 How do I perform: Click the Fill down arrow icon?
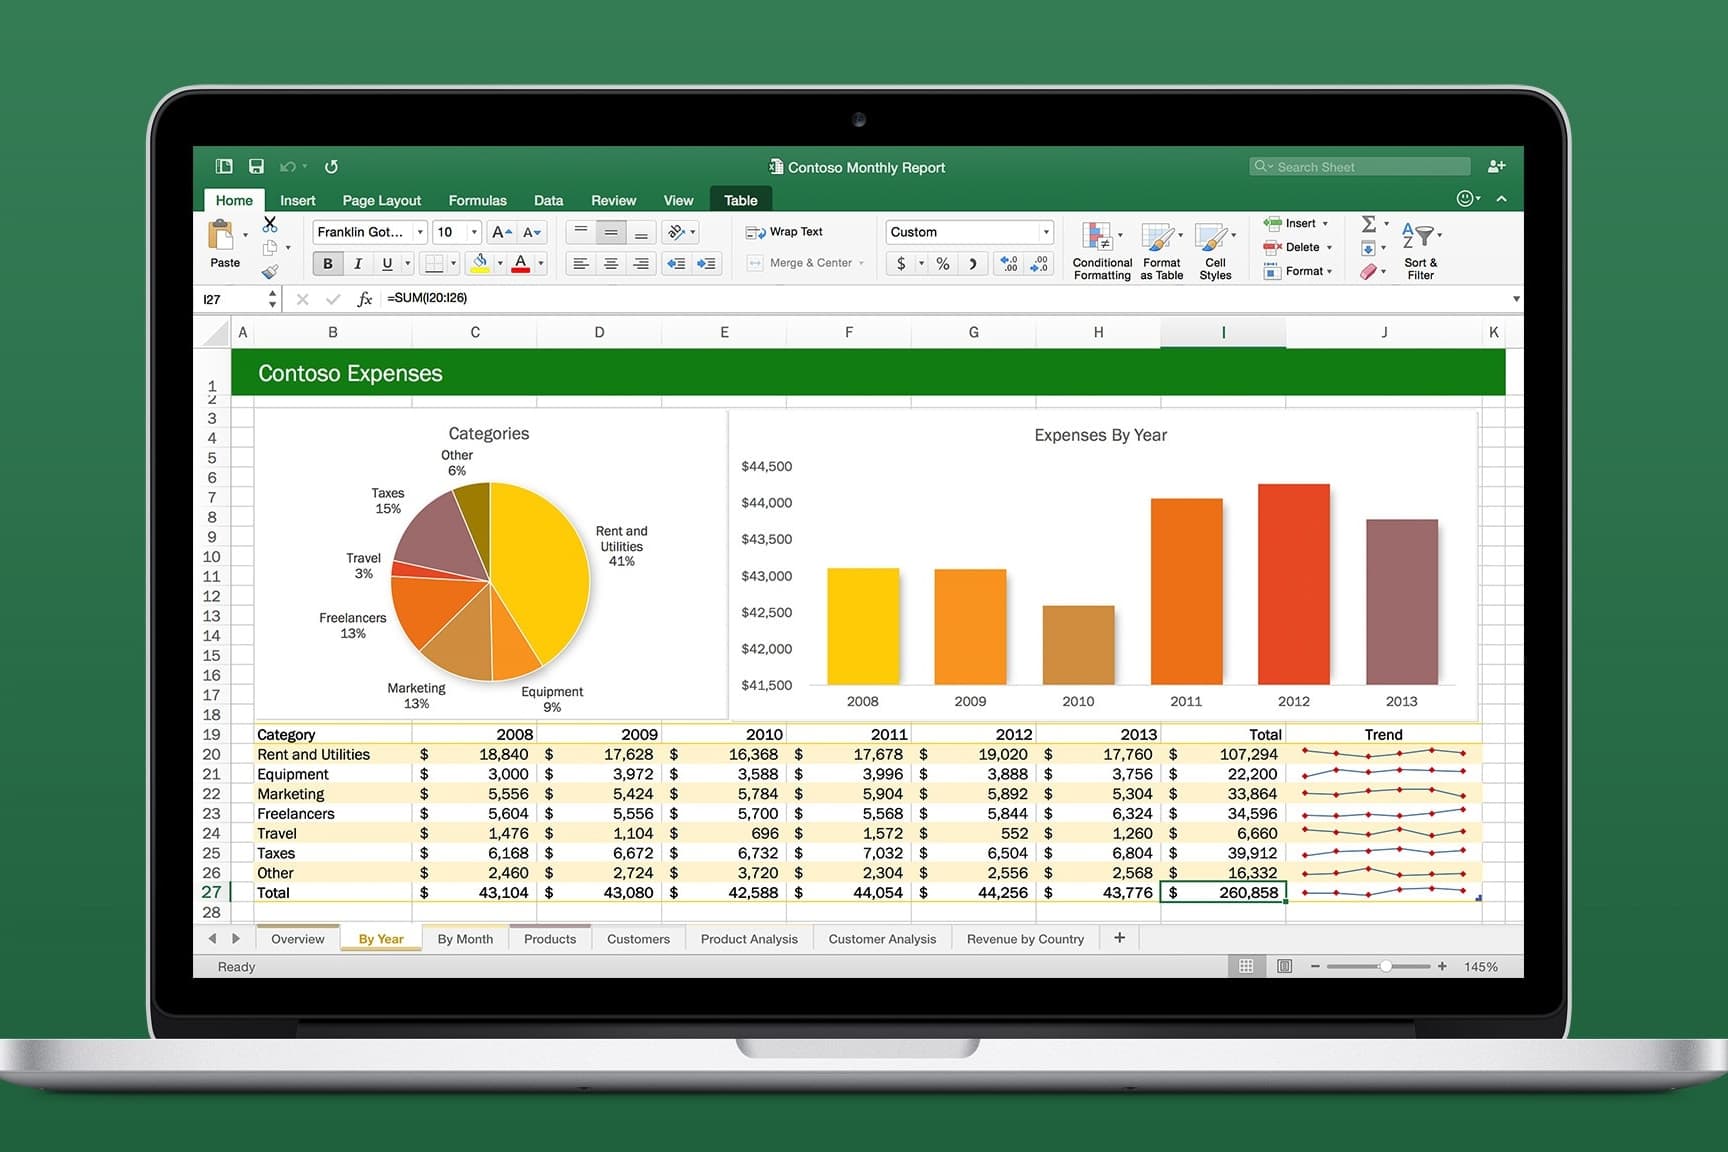point(1368,248)
